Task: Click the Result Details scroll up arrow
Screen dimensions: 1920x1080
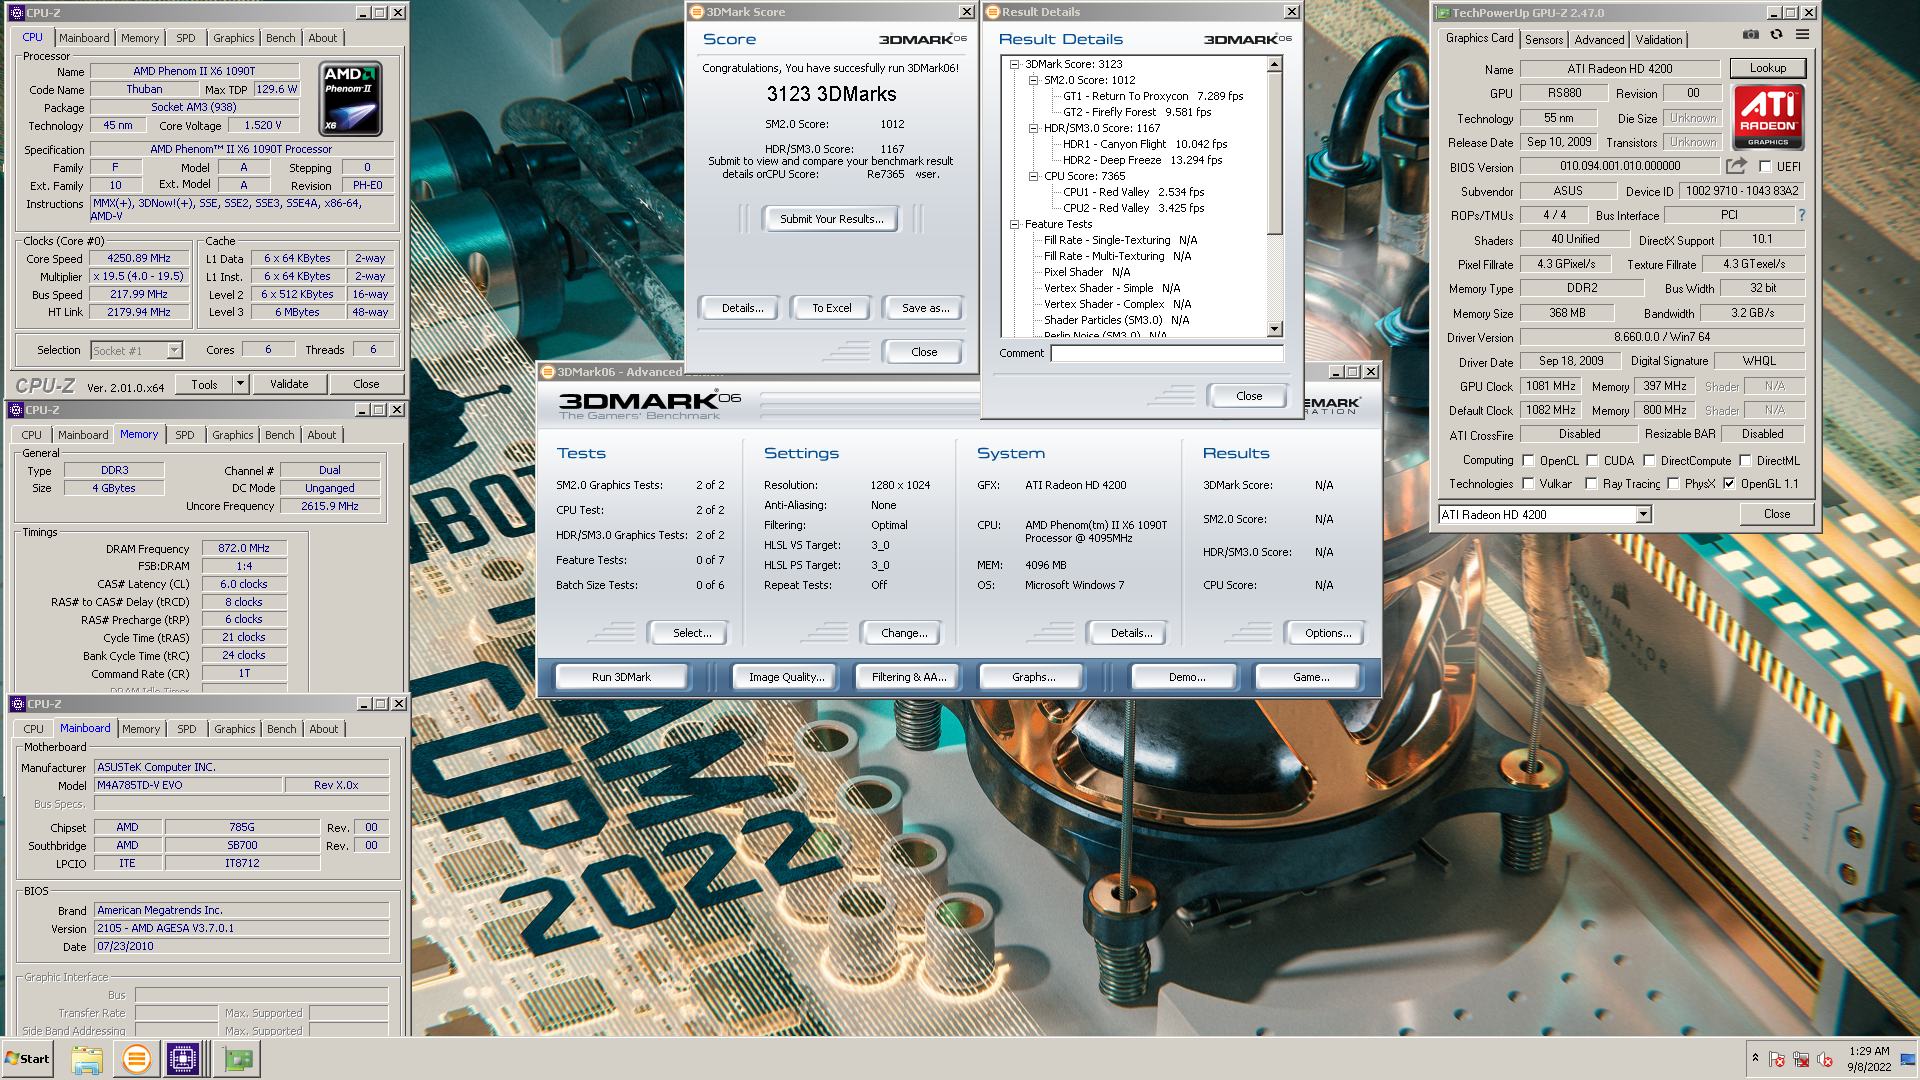Action: coord(1274,64)
